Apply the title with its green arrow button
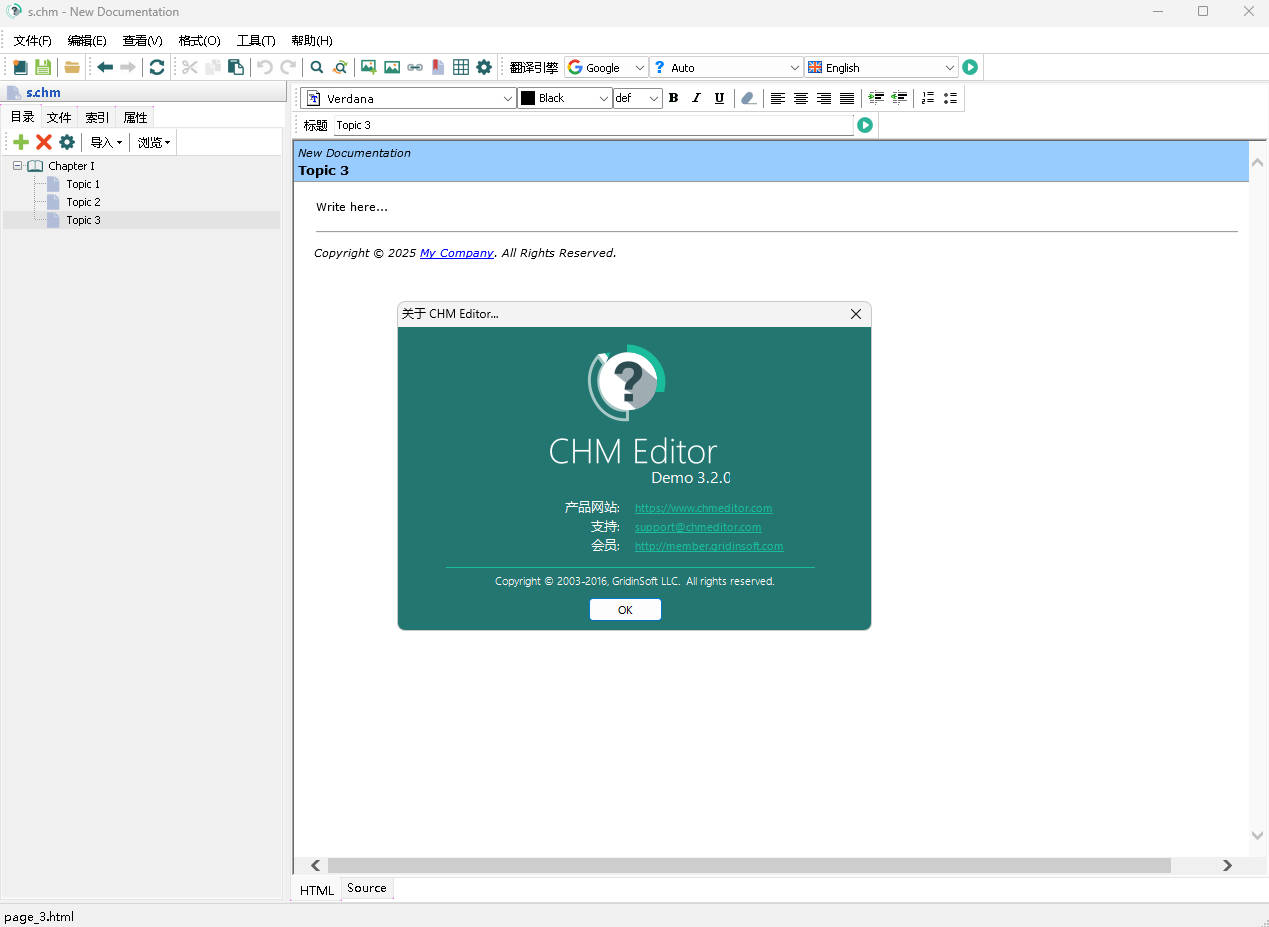 pos(865,125)
